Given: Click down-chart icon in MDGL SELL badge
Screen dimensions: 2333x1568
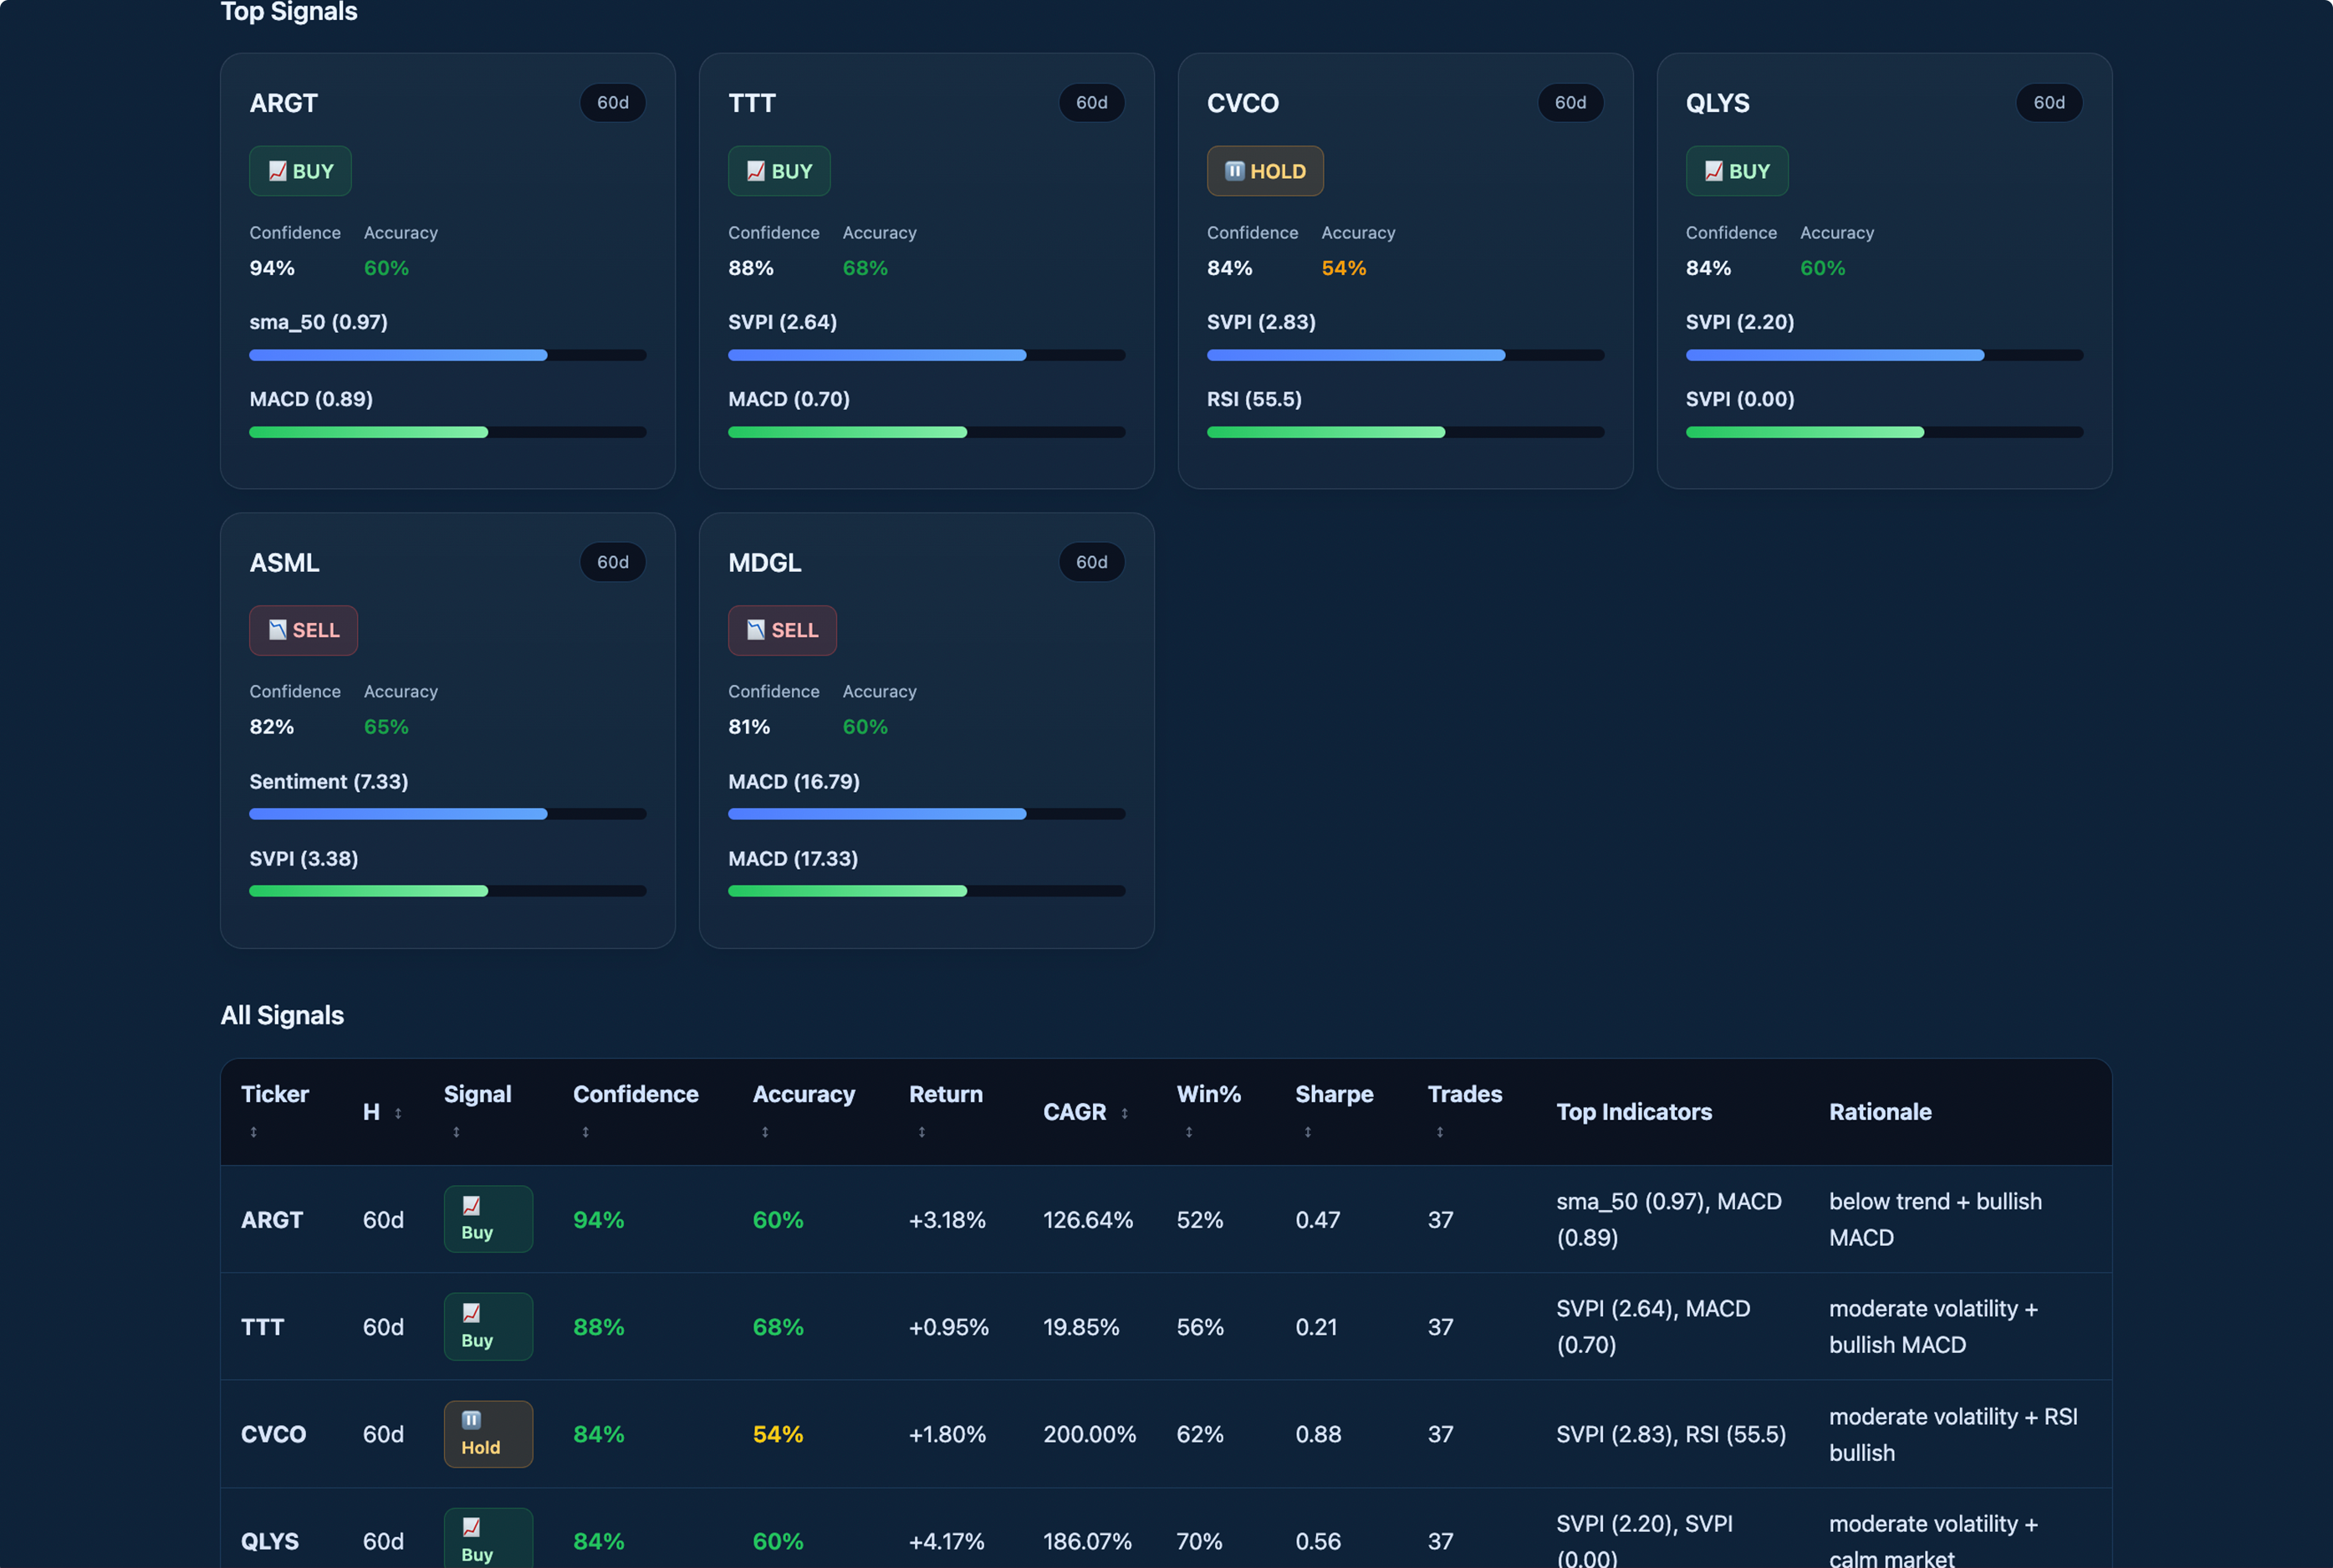Looking at the screenshot, I should (756, 630).
